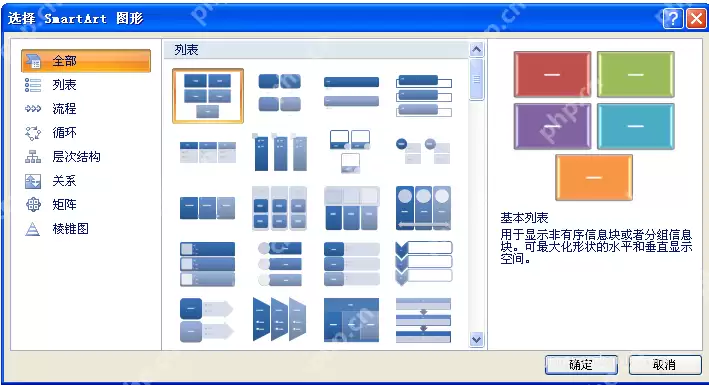Click the layout gallery scroll up arrow

477,49
